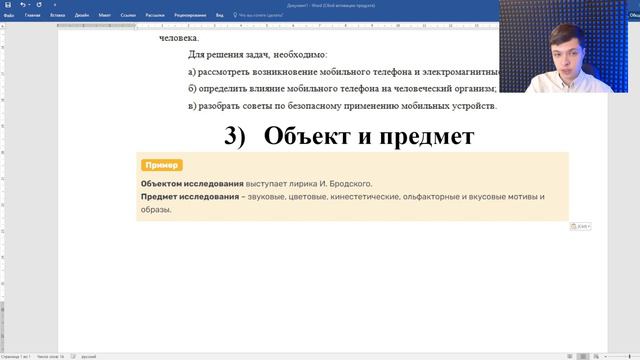
Task: Click the zoom out minus button
Action: (x=606, y=356)
